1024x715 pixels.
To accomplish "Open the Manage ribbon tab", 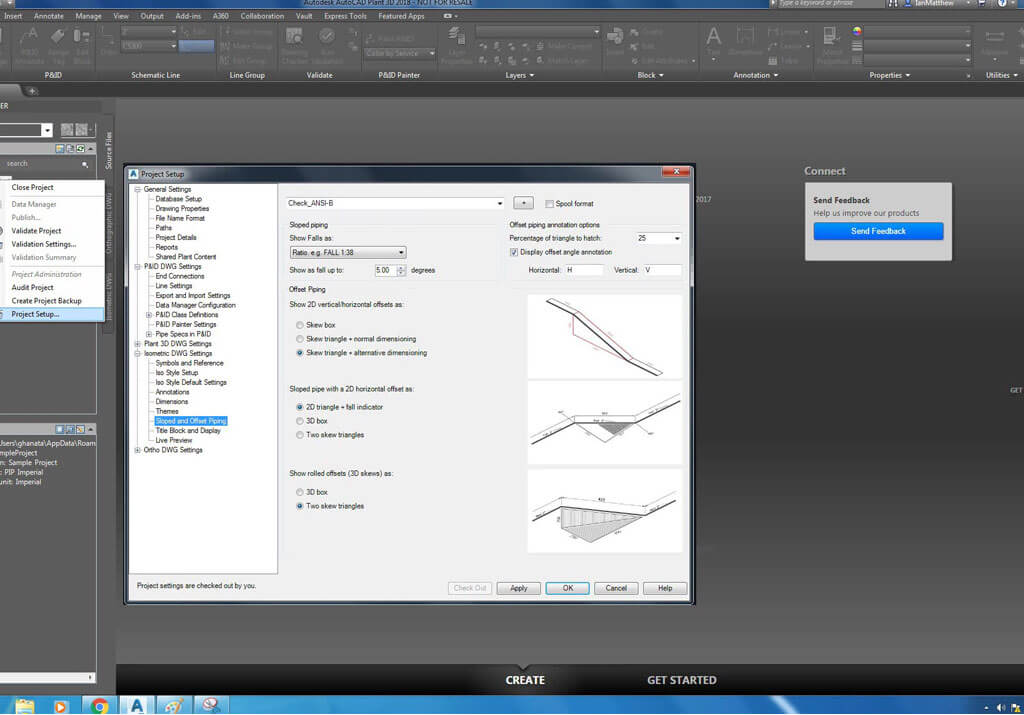I will (x=88, y=16).
